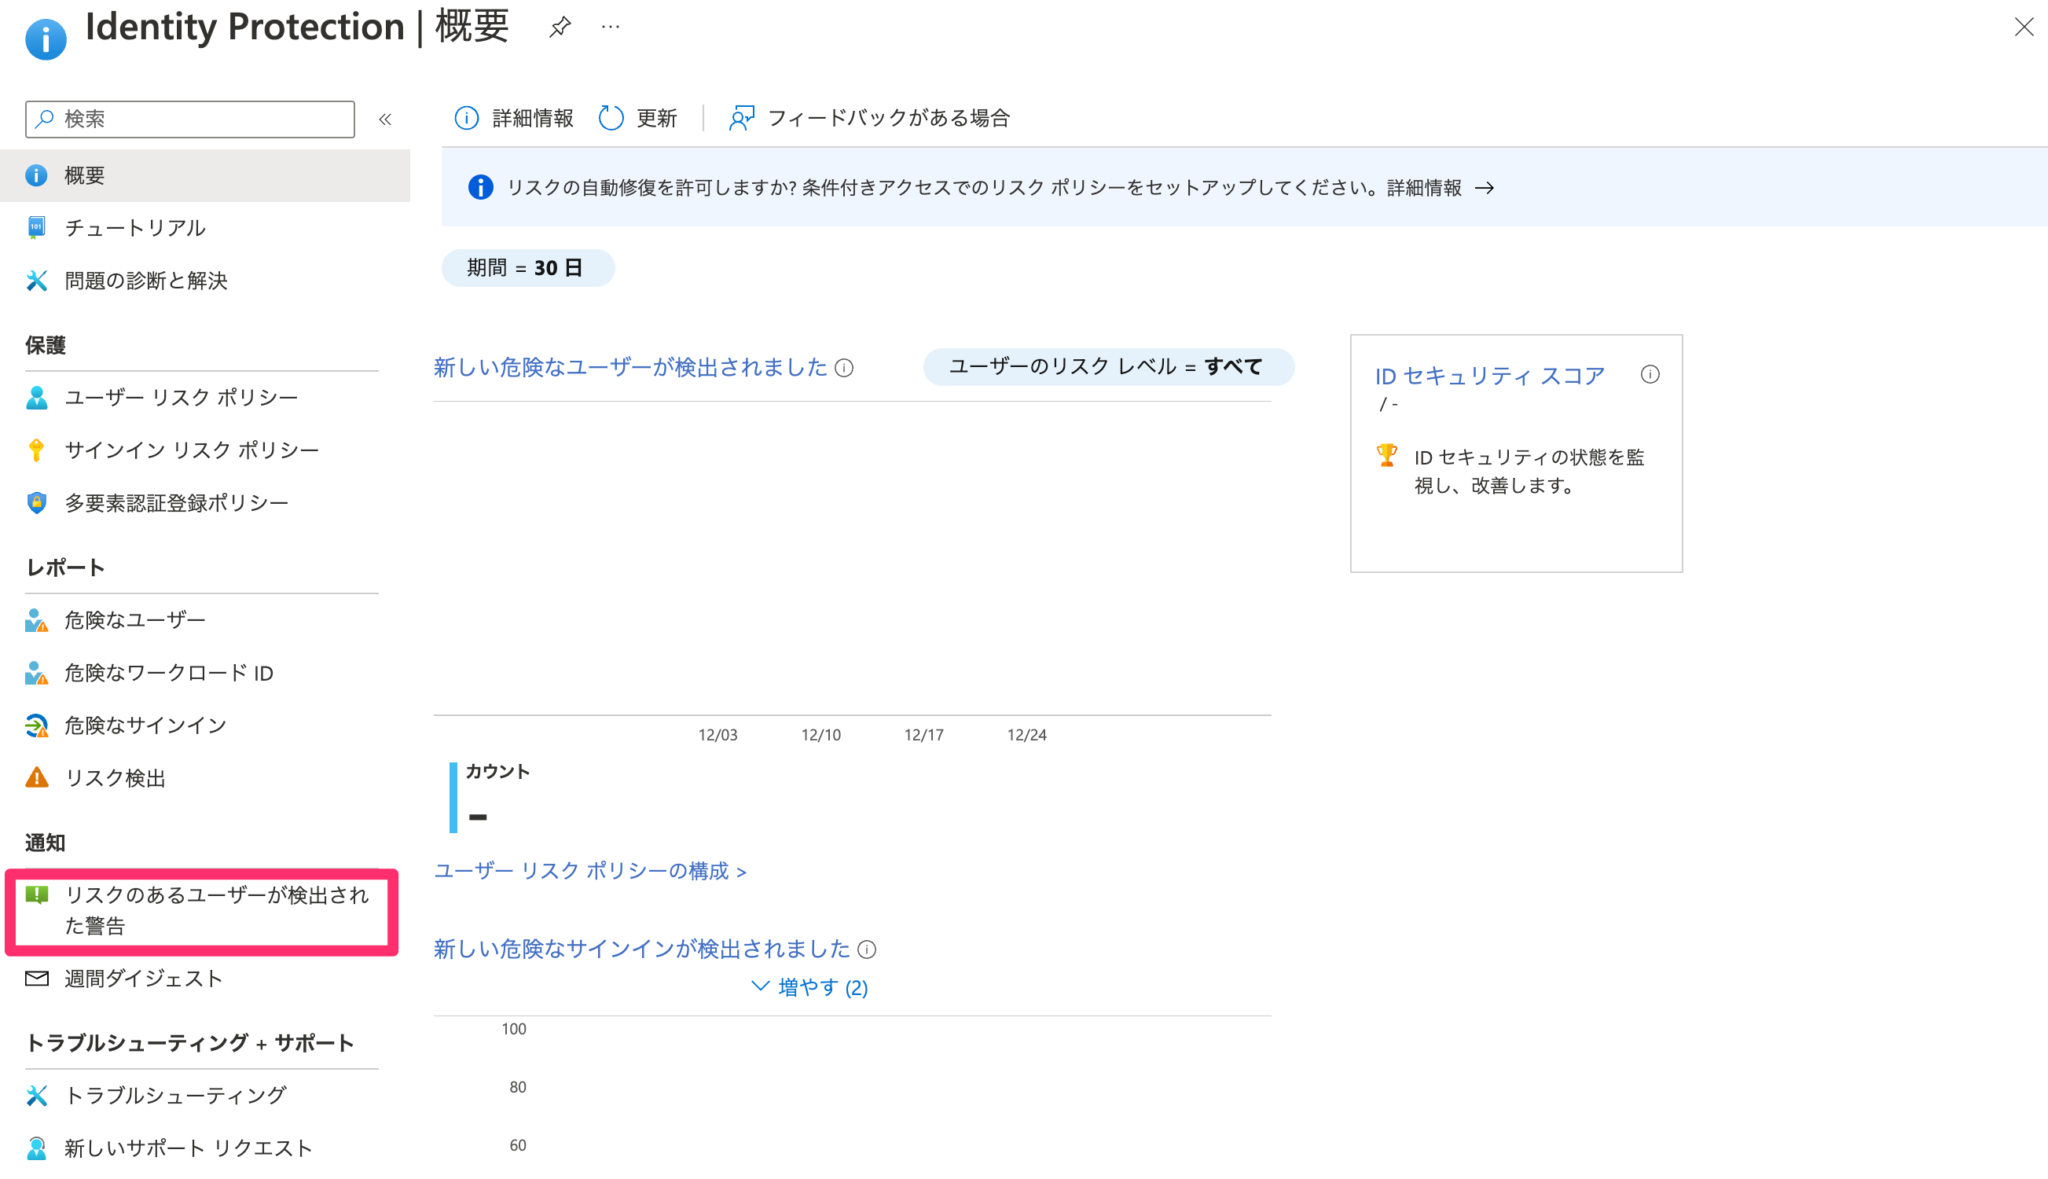Open the 期間 = 30 日 filter selector
The image size is (2048, 1179).
tap(528, 267)
